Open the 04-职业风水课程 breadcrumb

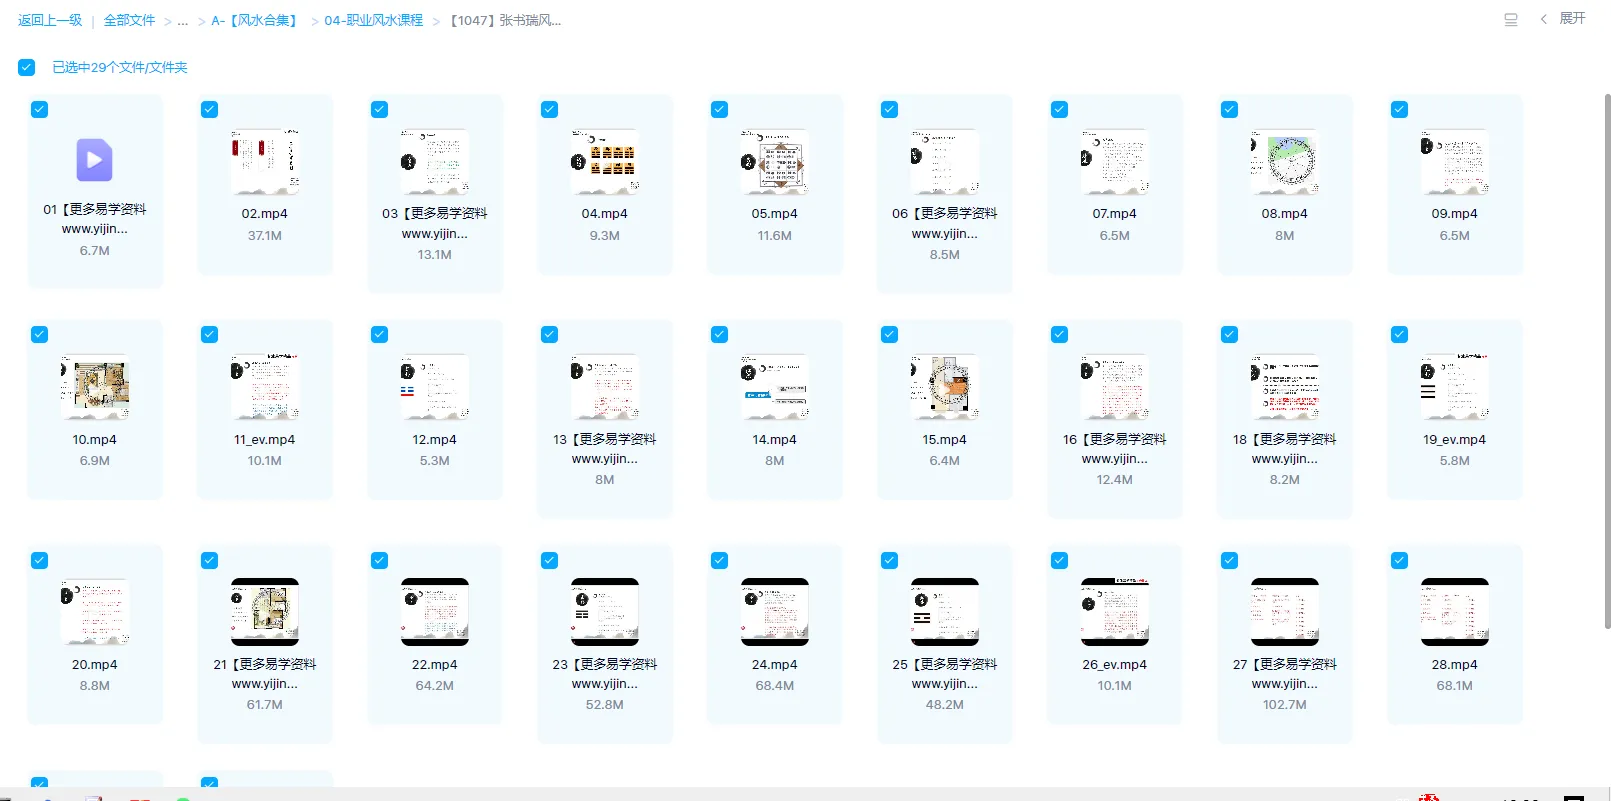coord(374,20)
